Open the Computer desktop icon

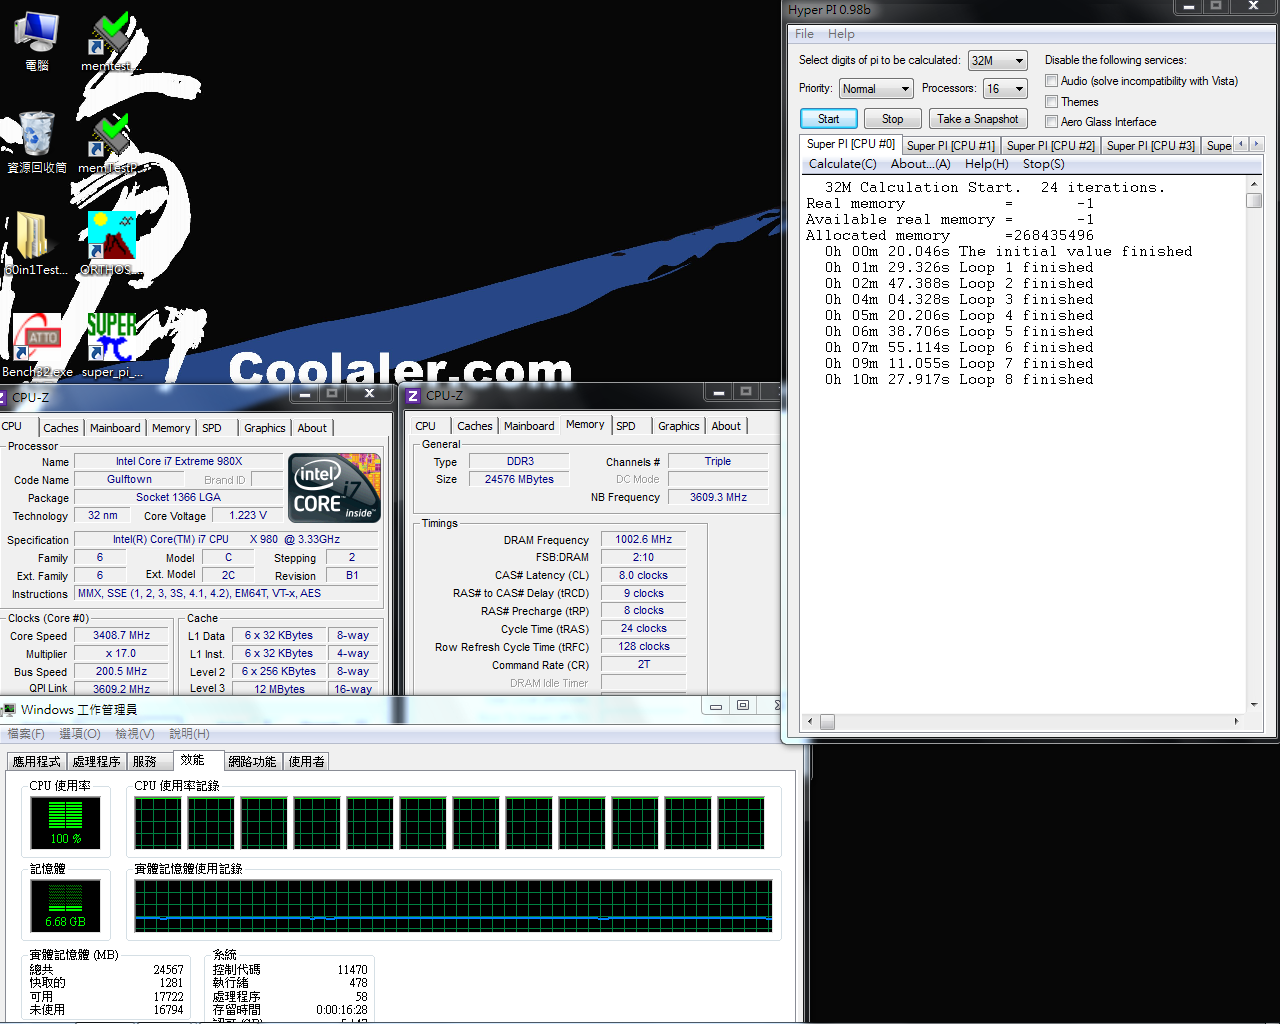[x=36, y=42]
